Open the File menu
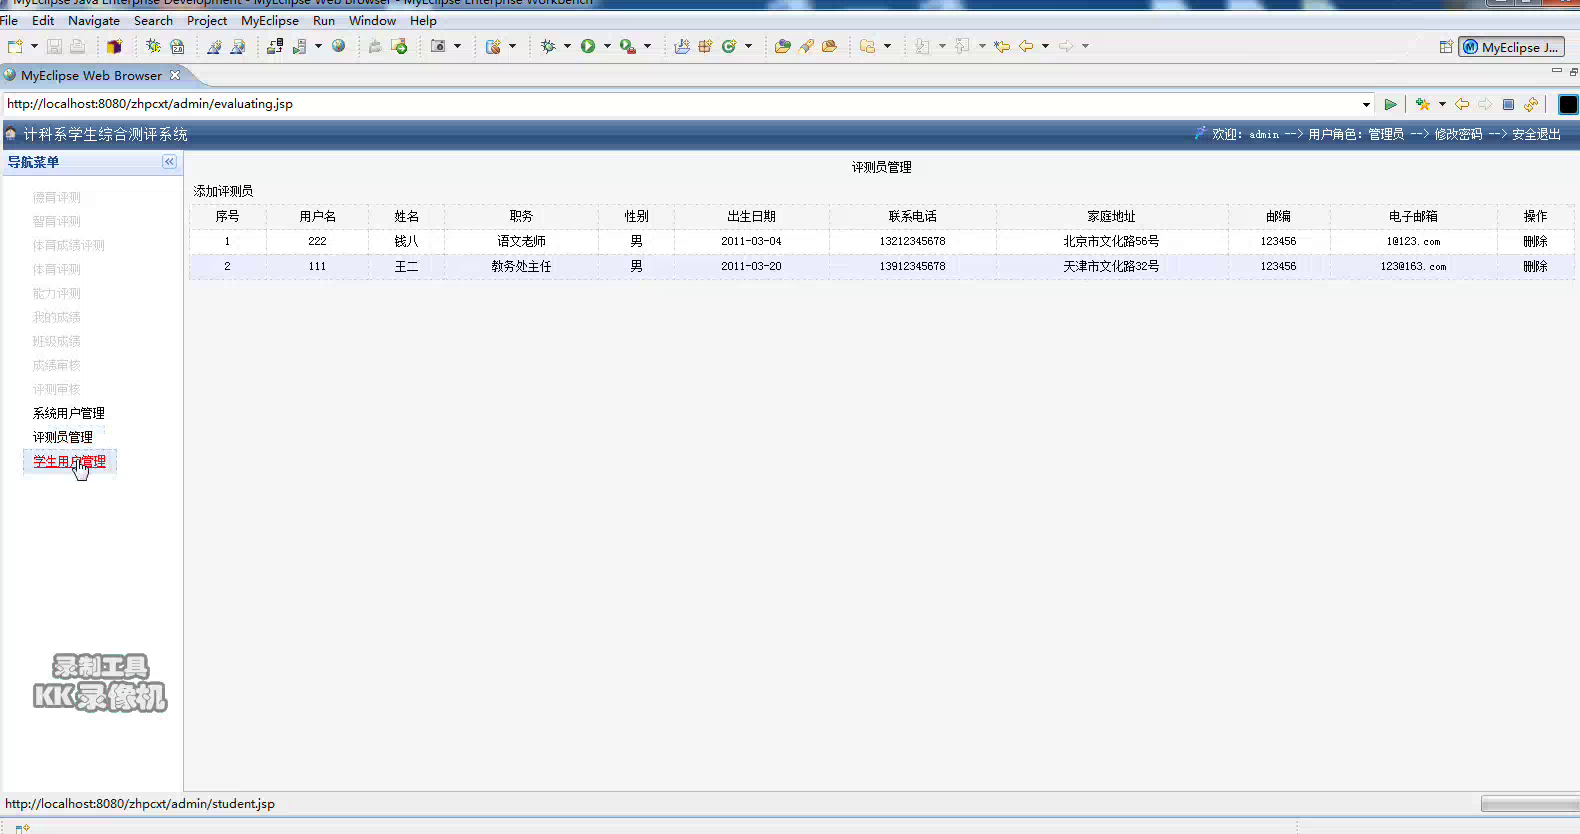 (x=9, y=20)
